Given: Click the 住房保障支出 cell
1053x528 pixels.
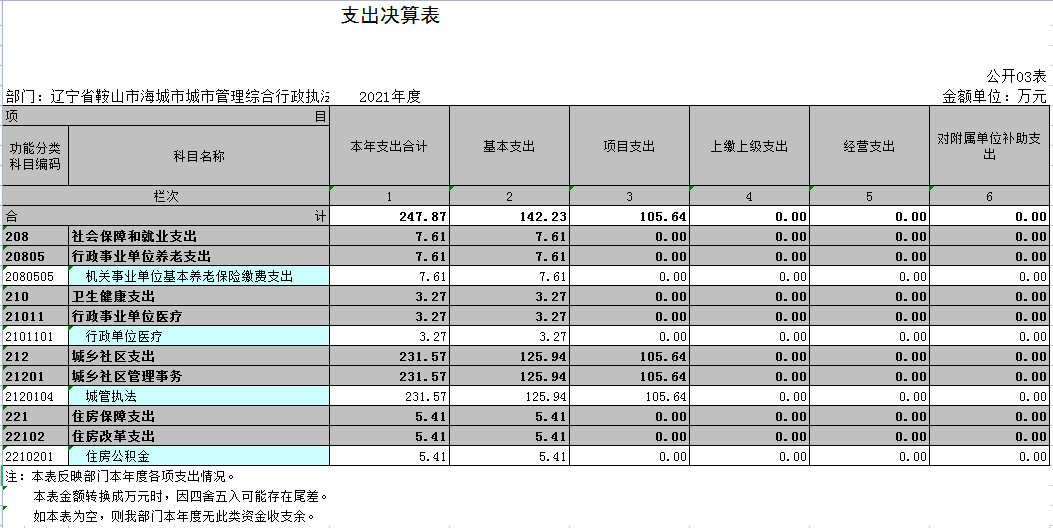Looking at the screenshot, I should [199, 416].
